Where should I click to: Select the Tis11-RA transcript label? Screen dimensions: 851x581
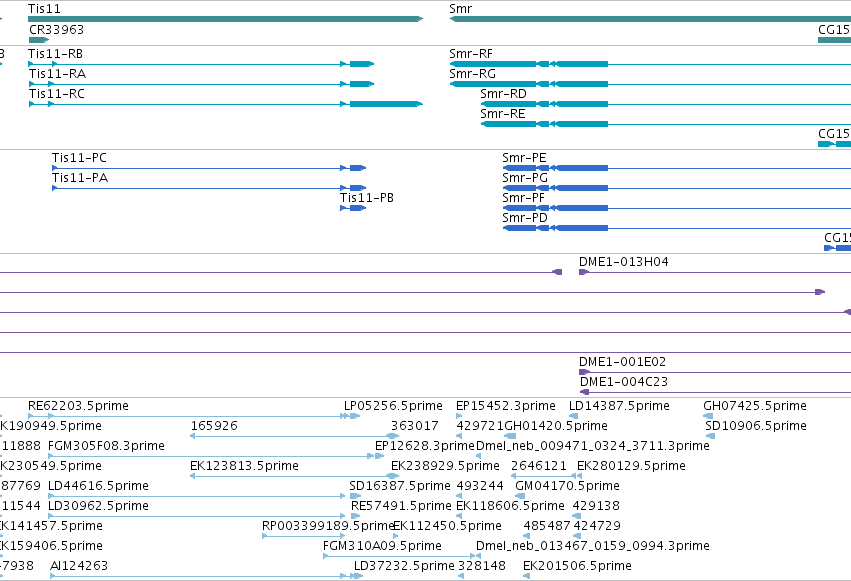(58, 74)
